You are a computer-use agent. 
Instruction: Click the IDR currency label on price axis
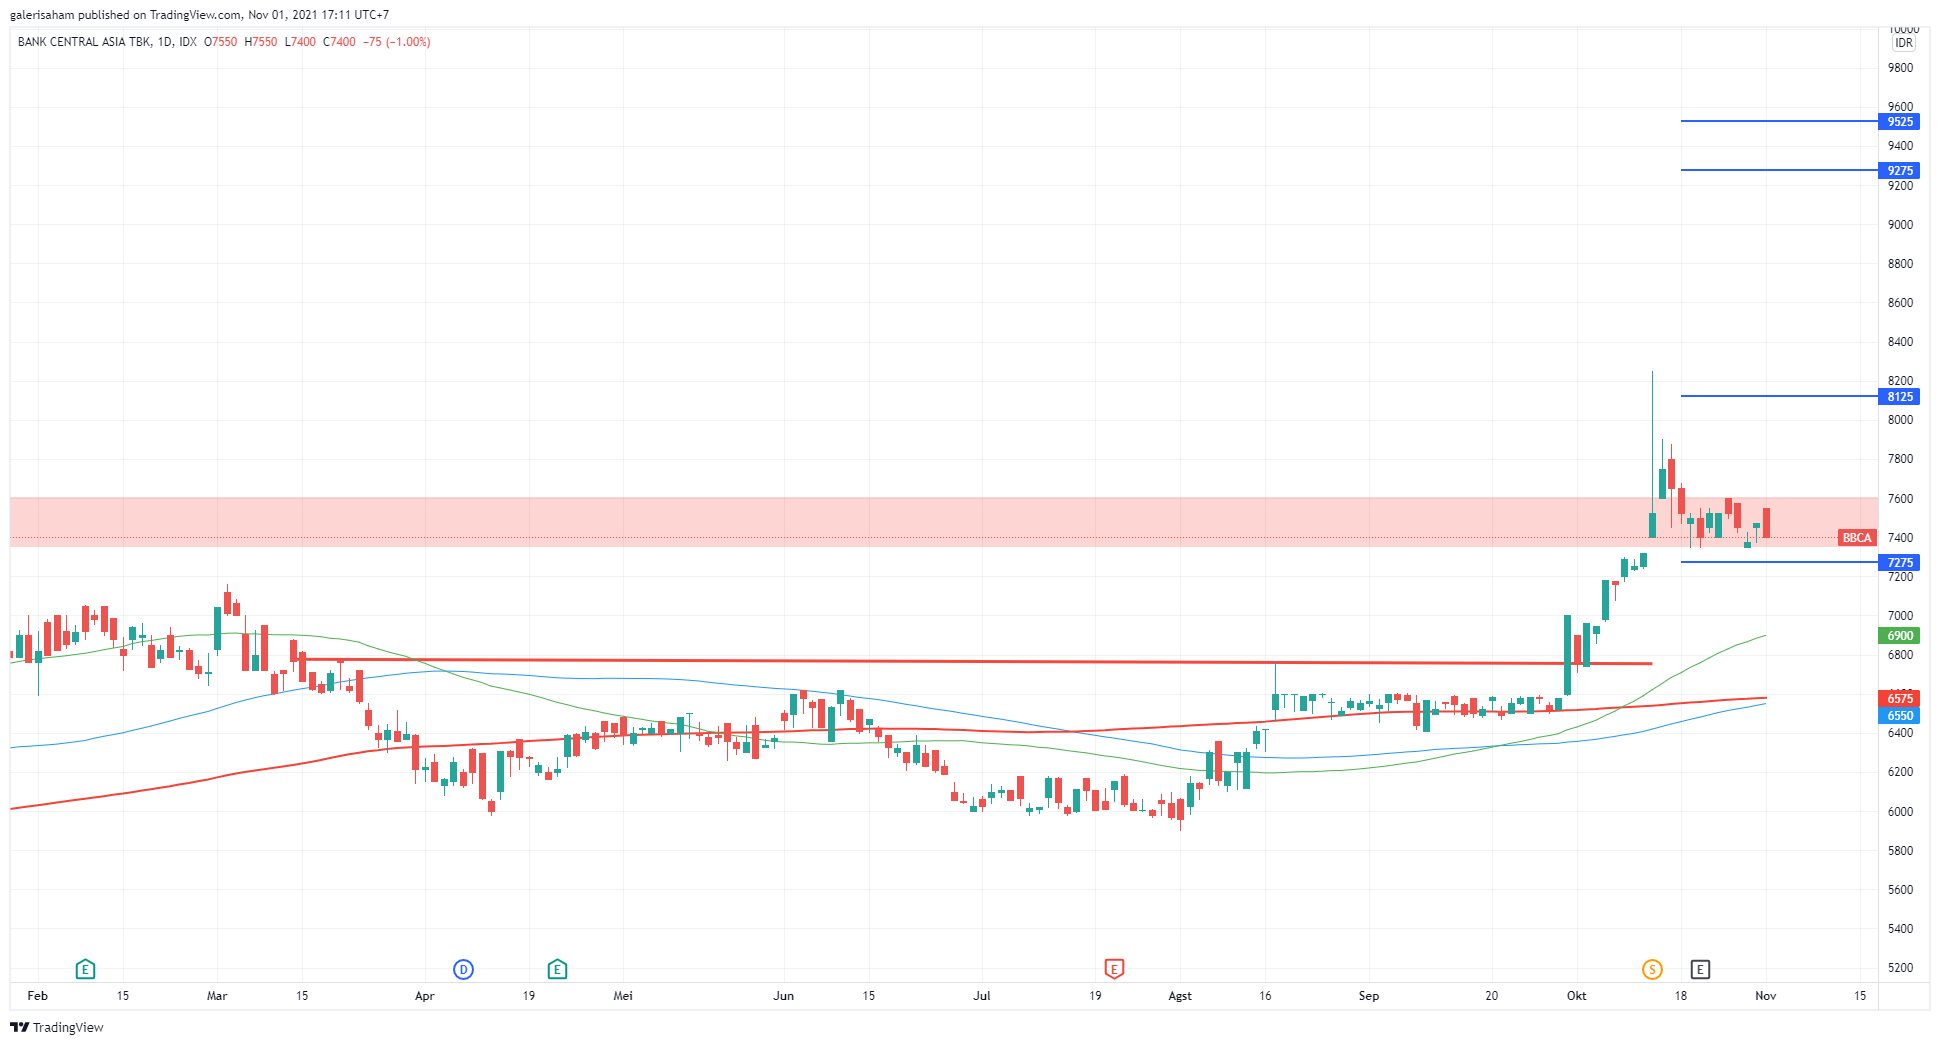click(x=1904, y=43)
